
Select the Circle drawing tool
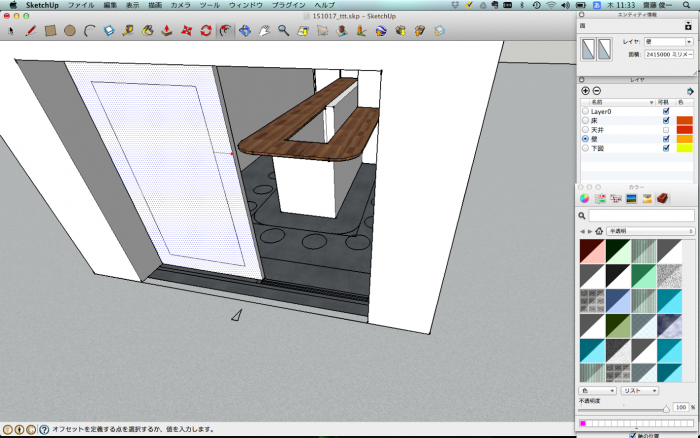(x=70, y=31)
